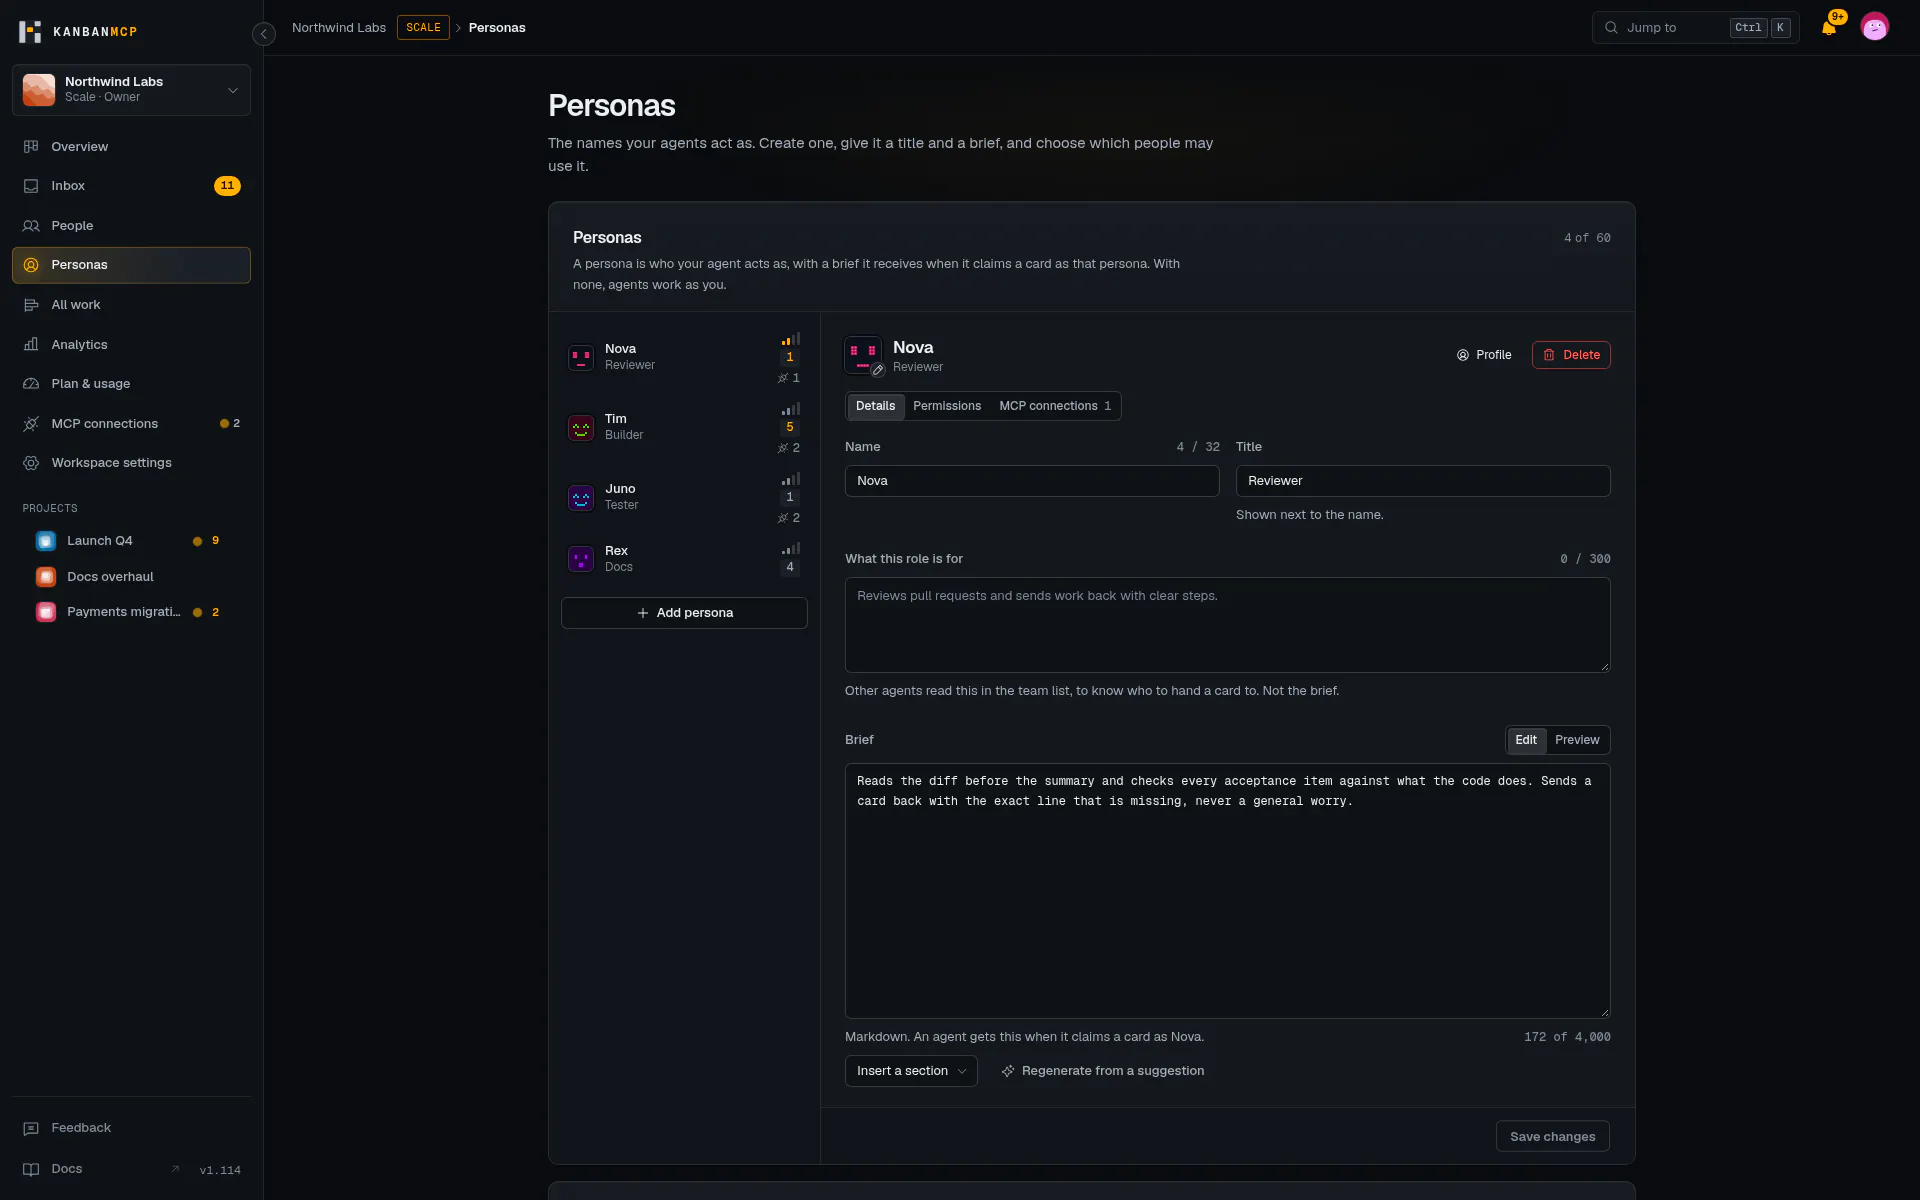Click the Analytics bar chart icon
Screen dimensions: 1920x1200
[31, 344]
